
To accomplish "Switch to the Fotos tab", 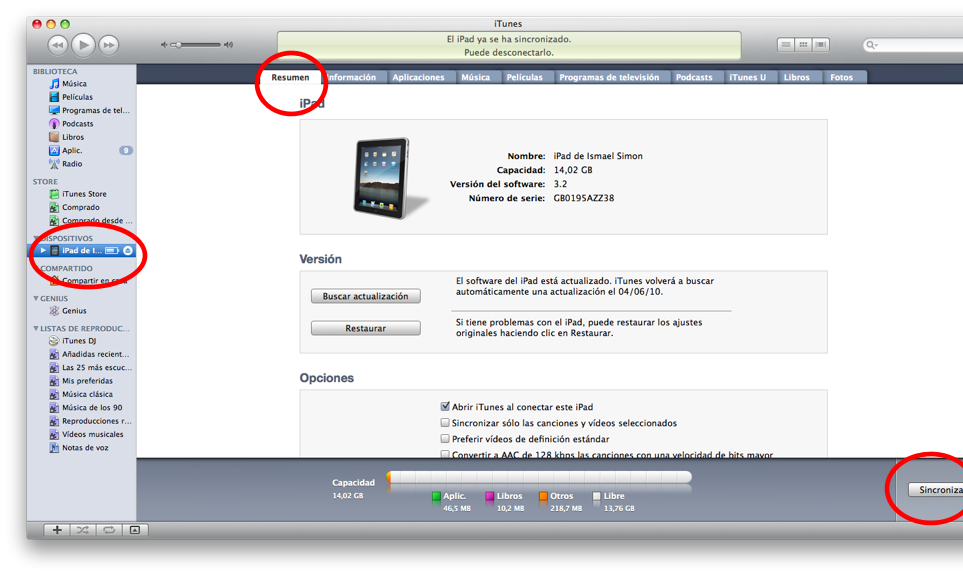I will 841,77.
